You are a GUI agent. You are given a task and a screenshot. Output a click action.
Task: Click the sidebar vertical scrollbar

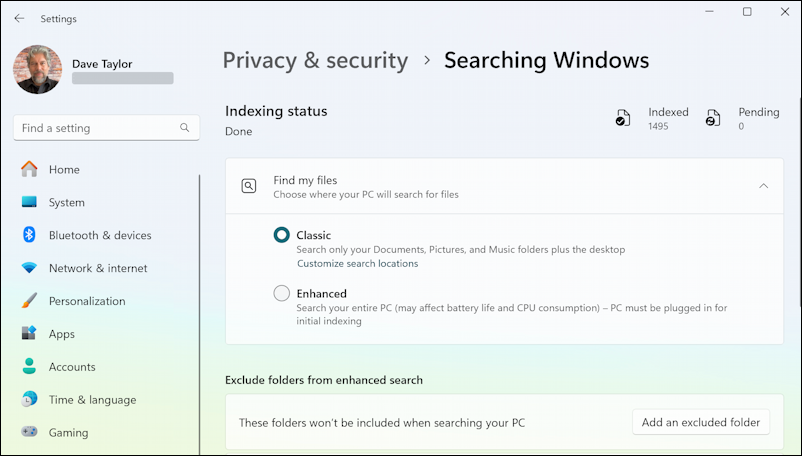pos(199,314)
